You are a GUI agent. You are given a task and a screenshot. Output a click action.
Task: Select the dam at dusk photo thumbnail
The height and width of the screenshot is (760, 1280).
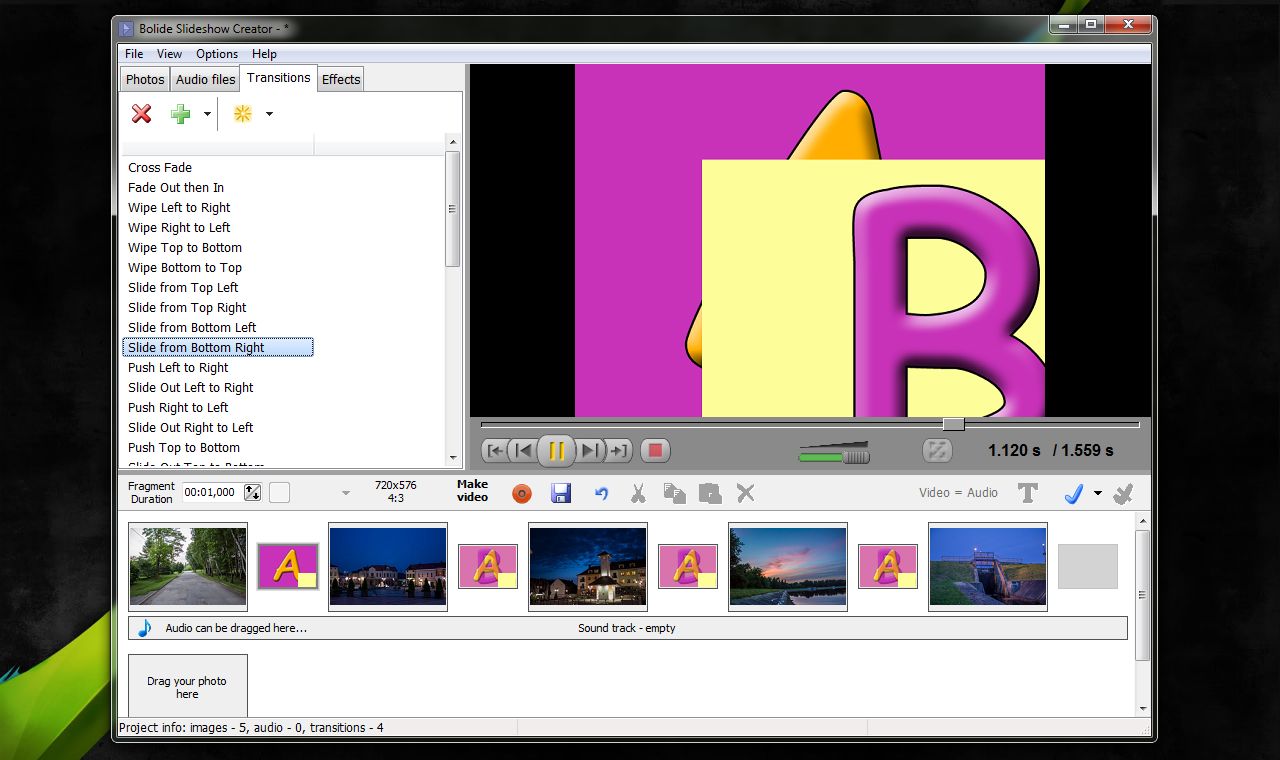(x=988, y=567)
